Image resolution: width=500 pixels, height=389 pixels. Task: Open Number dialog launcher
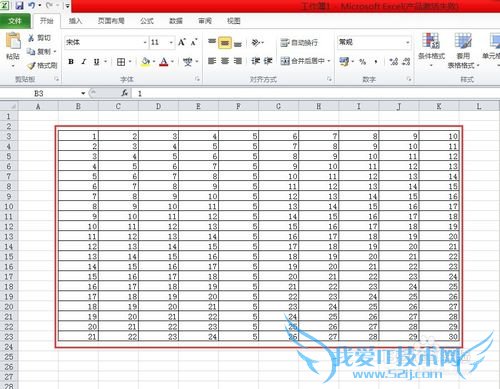point(409,79)
